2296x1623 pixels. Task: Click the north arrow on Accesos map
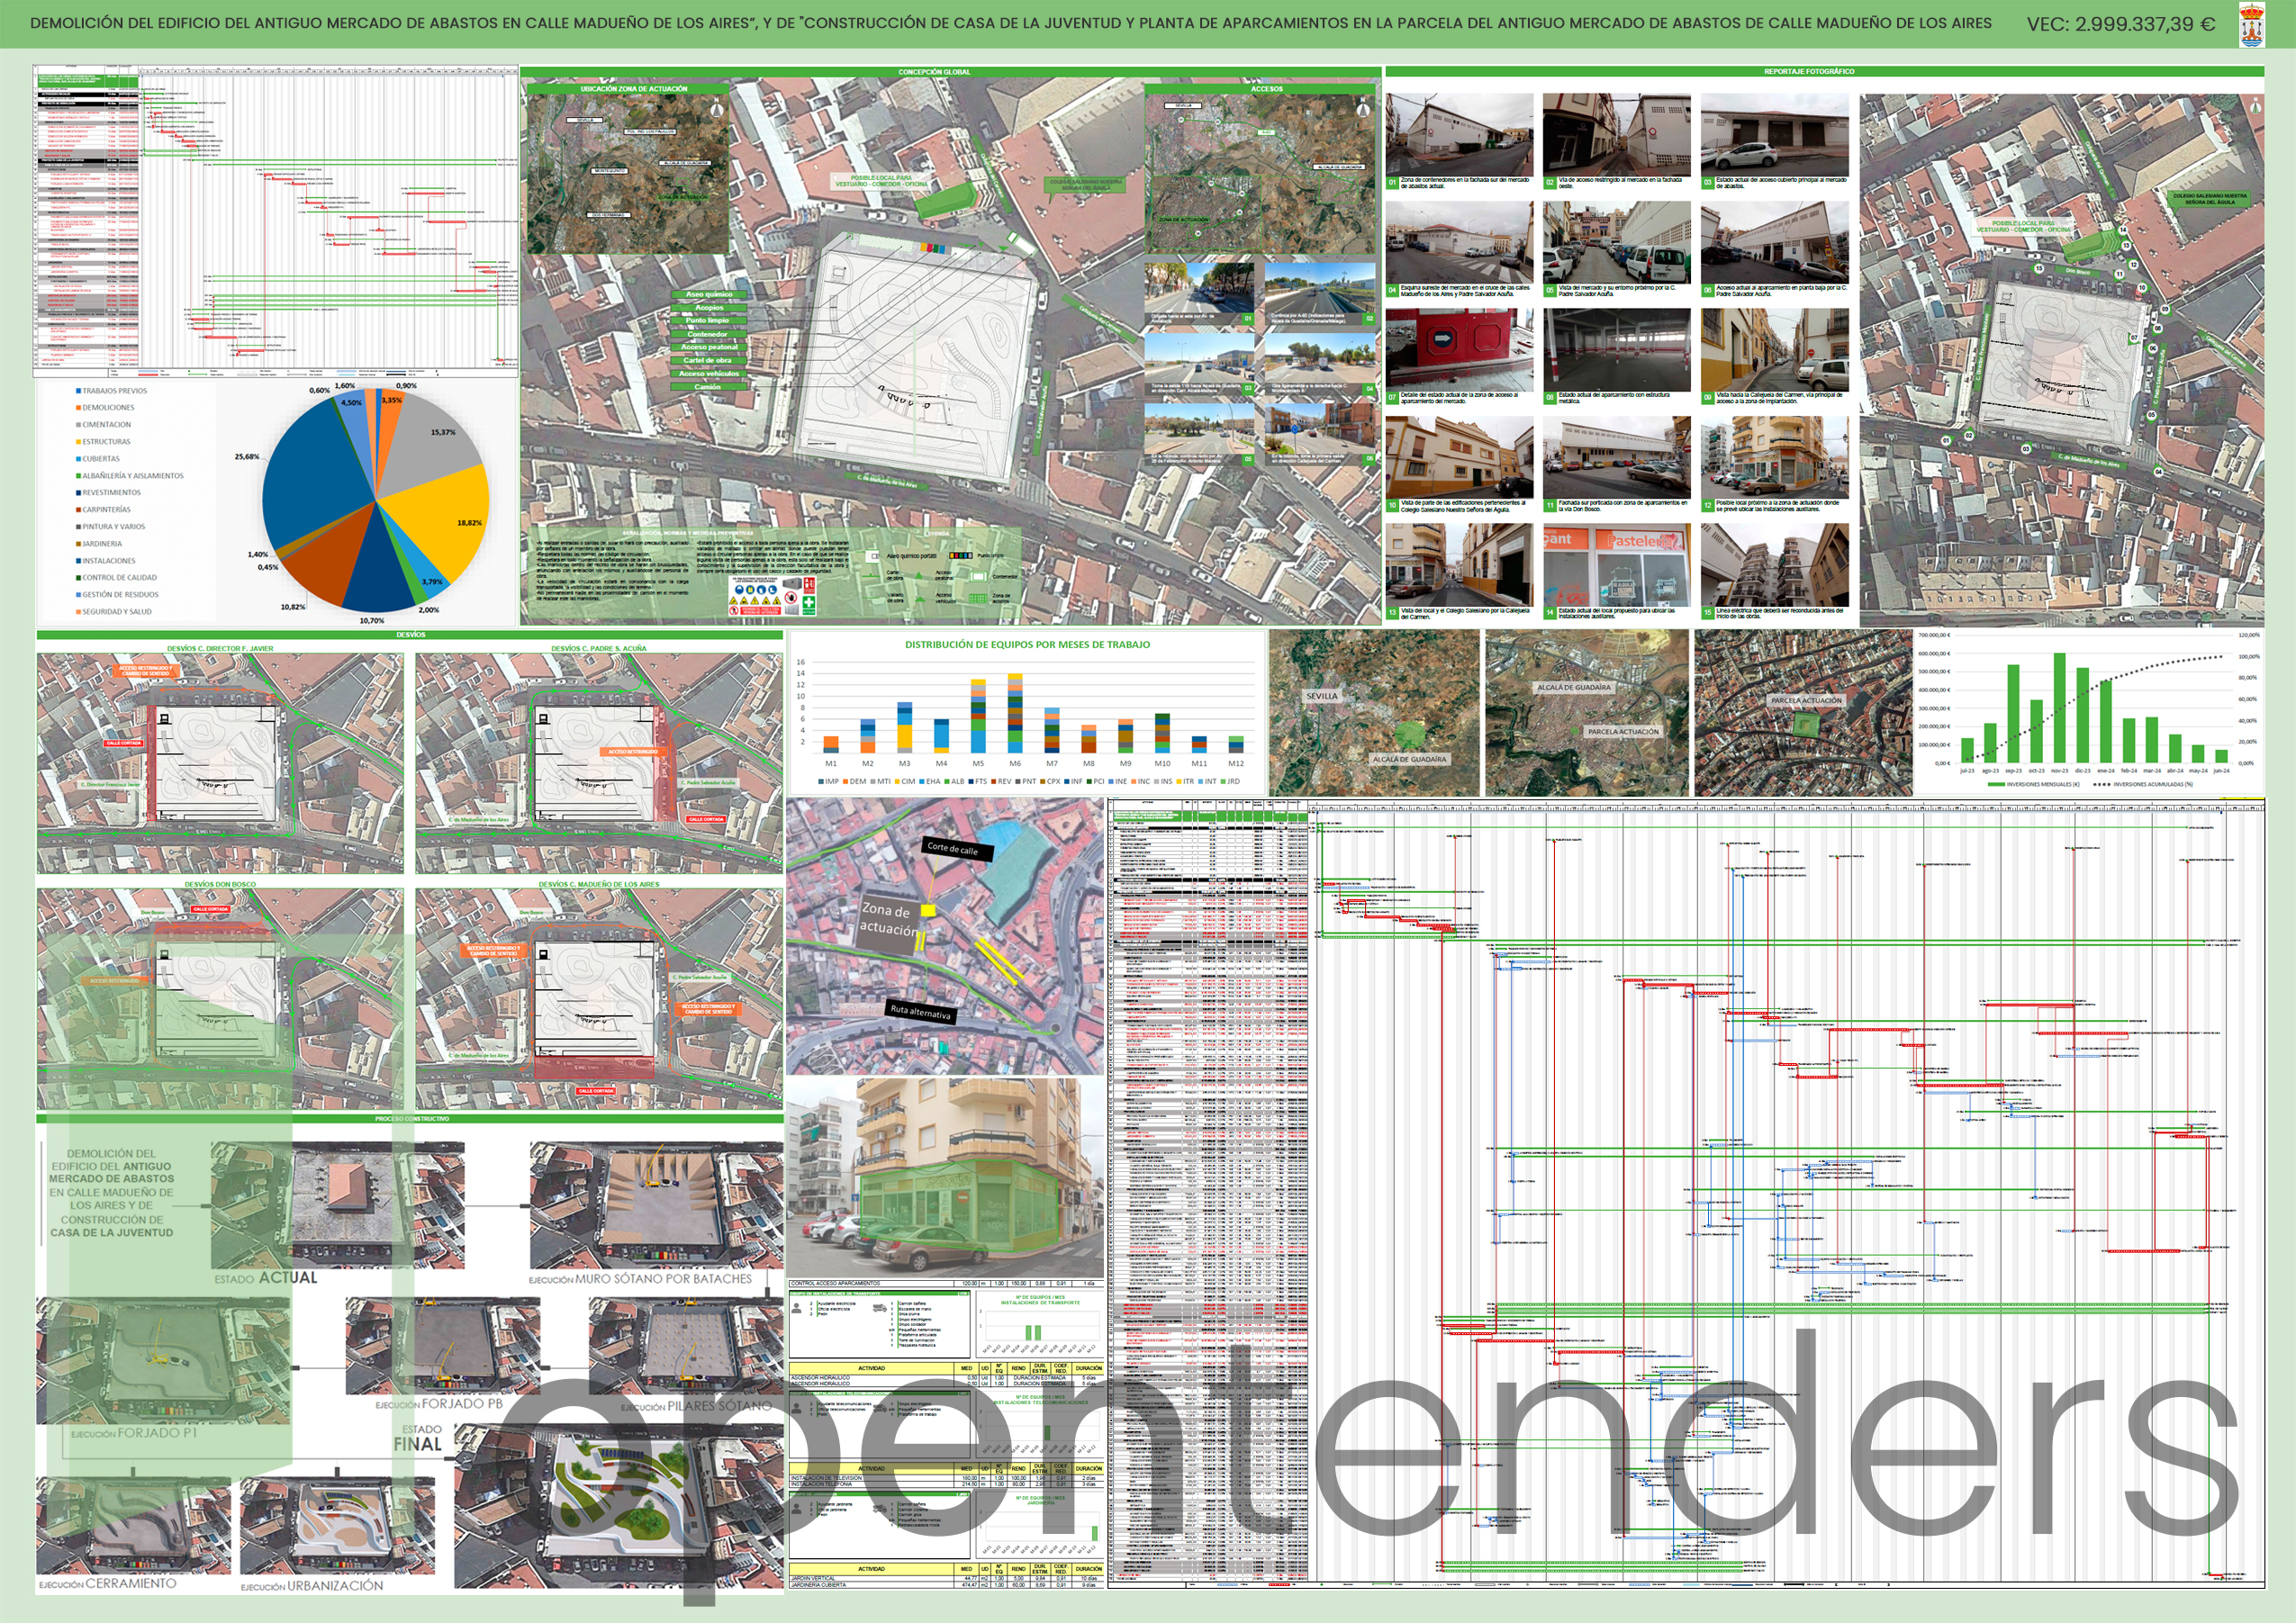click(1363, 106)
